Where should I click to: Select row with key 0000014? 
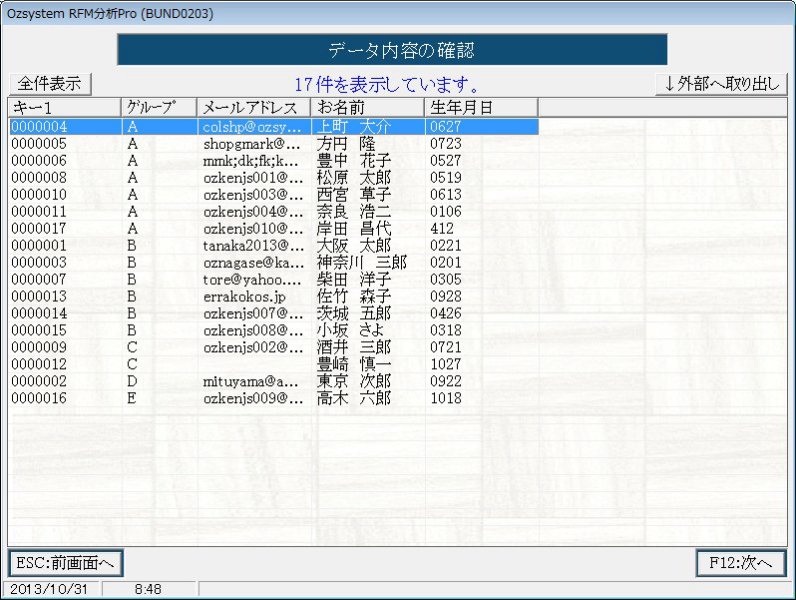274,313
